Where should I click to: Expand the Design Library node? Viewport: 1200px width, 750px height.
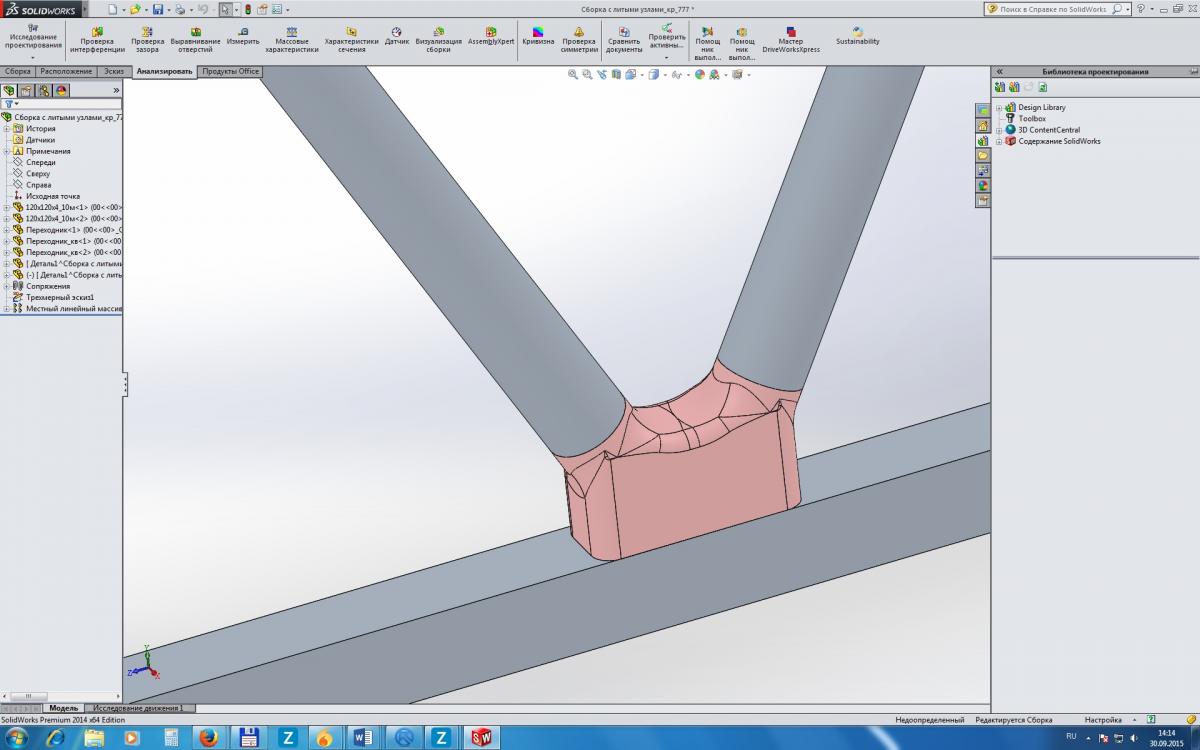[x=998, y=108]
